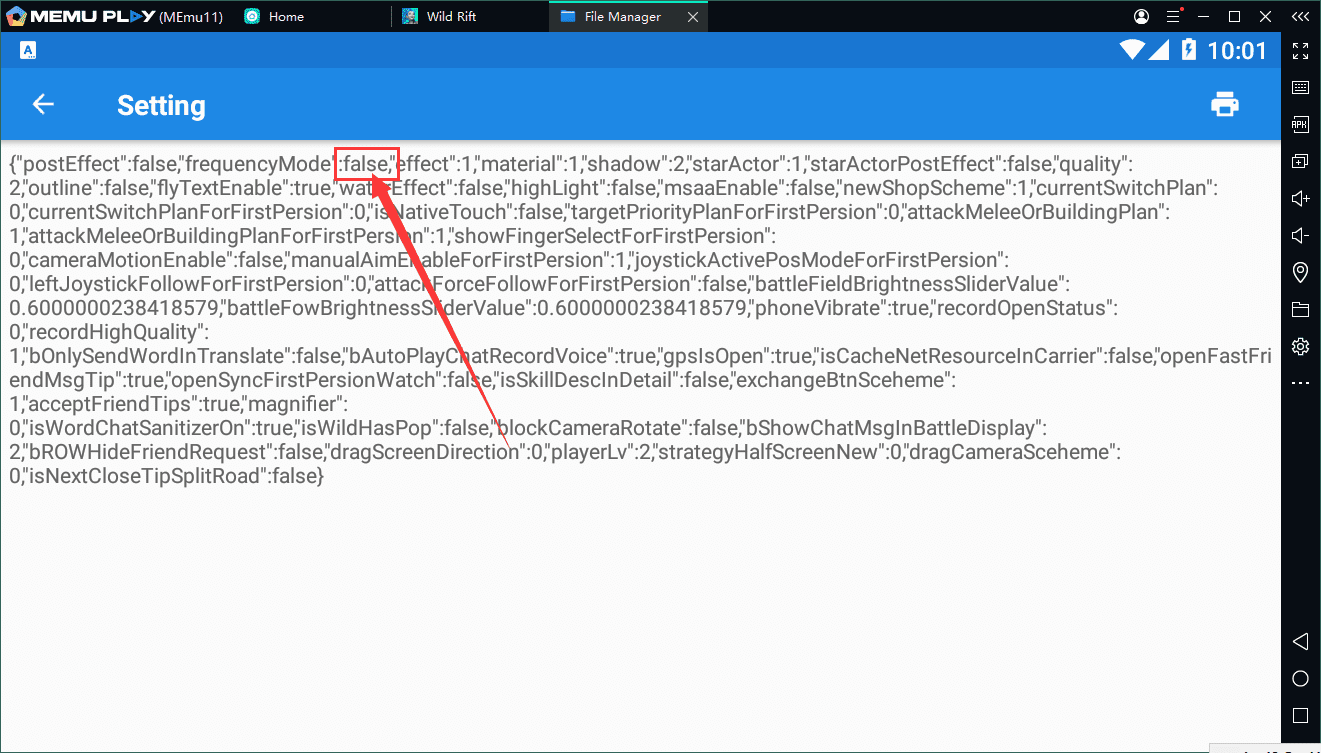Image resolution: width=1321 pixels, height=753 pixels.
Task: Increase volume with sidebar speaker plus
Action: pos(1300,198)
